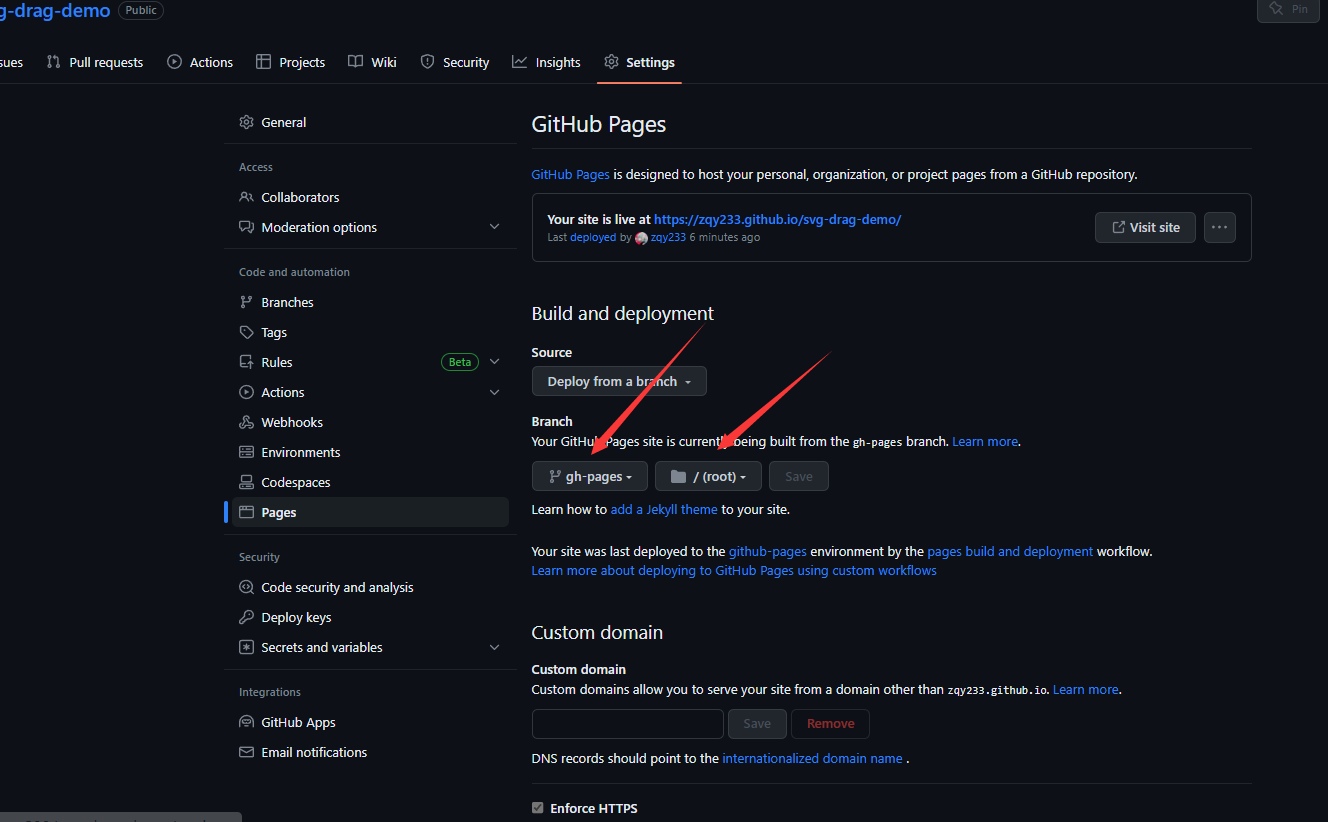Click the Webhooks icon

[246, 422]
